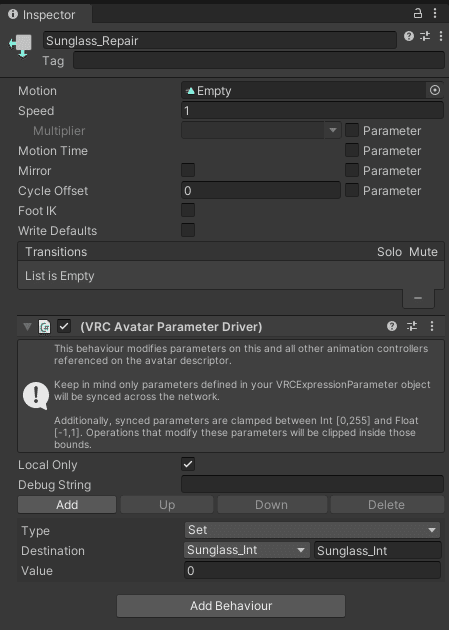Viewport: 449px width, 630px height.
Task: Click the Add Behaviour button
Action: (231, 606)
